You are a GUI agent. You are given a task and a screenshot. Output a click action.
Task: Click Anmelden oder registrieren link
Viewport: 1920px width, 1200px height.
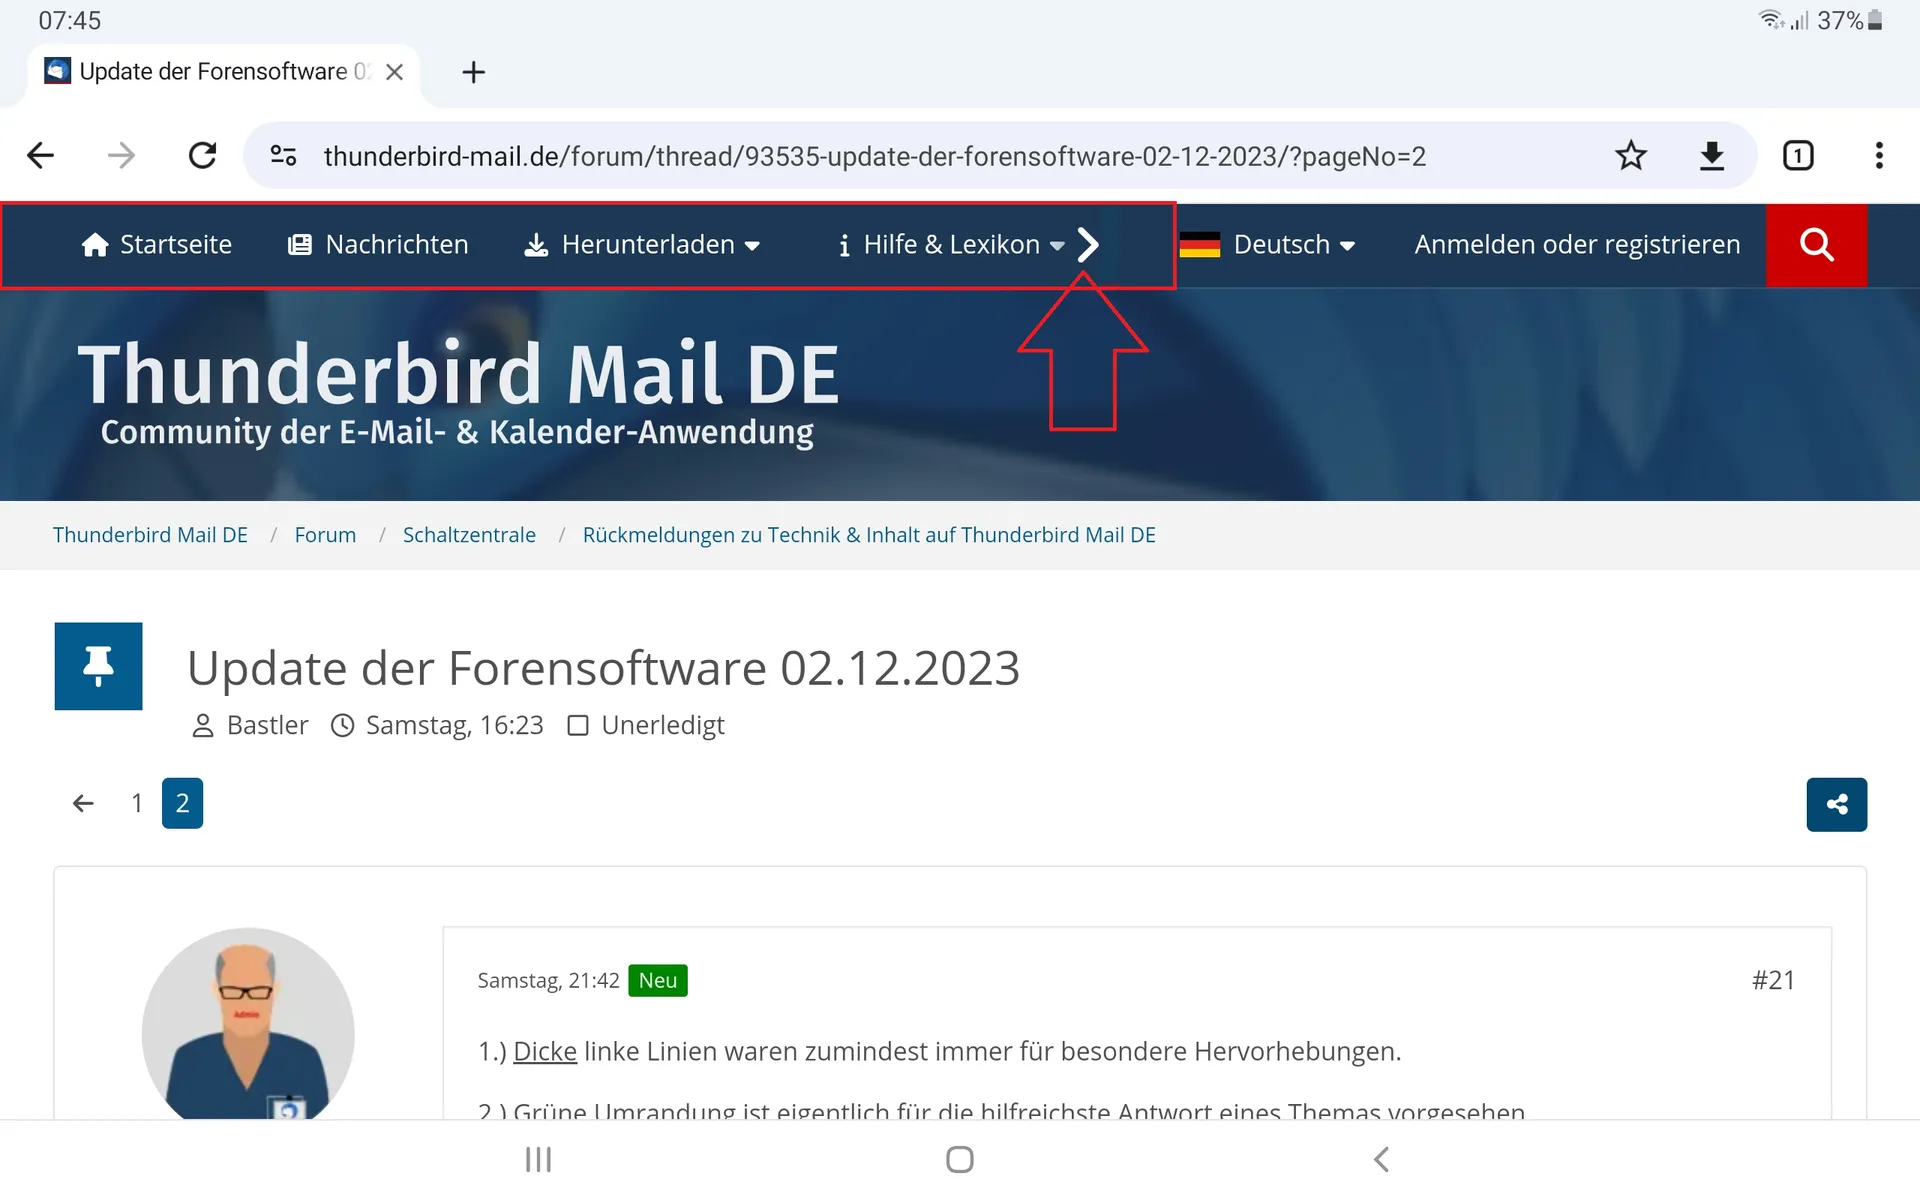coord(1576,245)
